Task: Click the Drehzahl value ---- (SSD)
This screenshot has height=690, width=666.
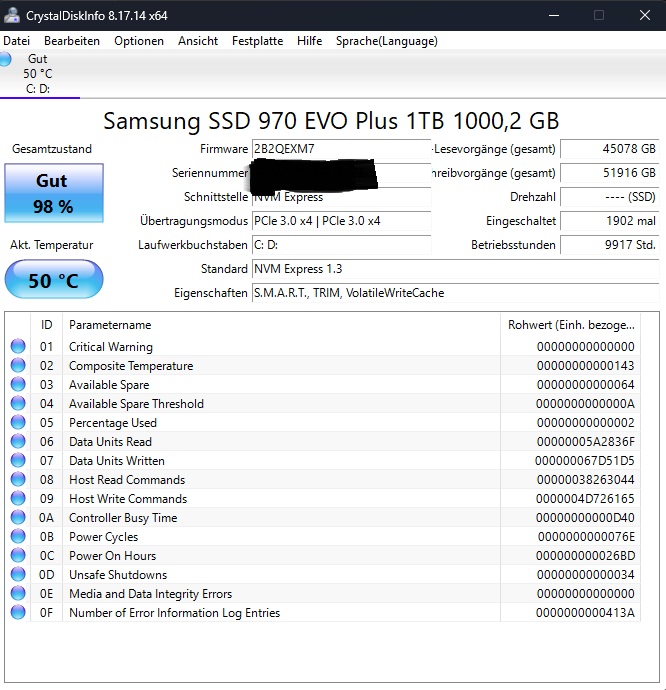Action: pyautogui.click(x=610, y=197)
